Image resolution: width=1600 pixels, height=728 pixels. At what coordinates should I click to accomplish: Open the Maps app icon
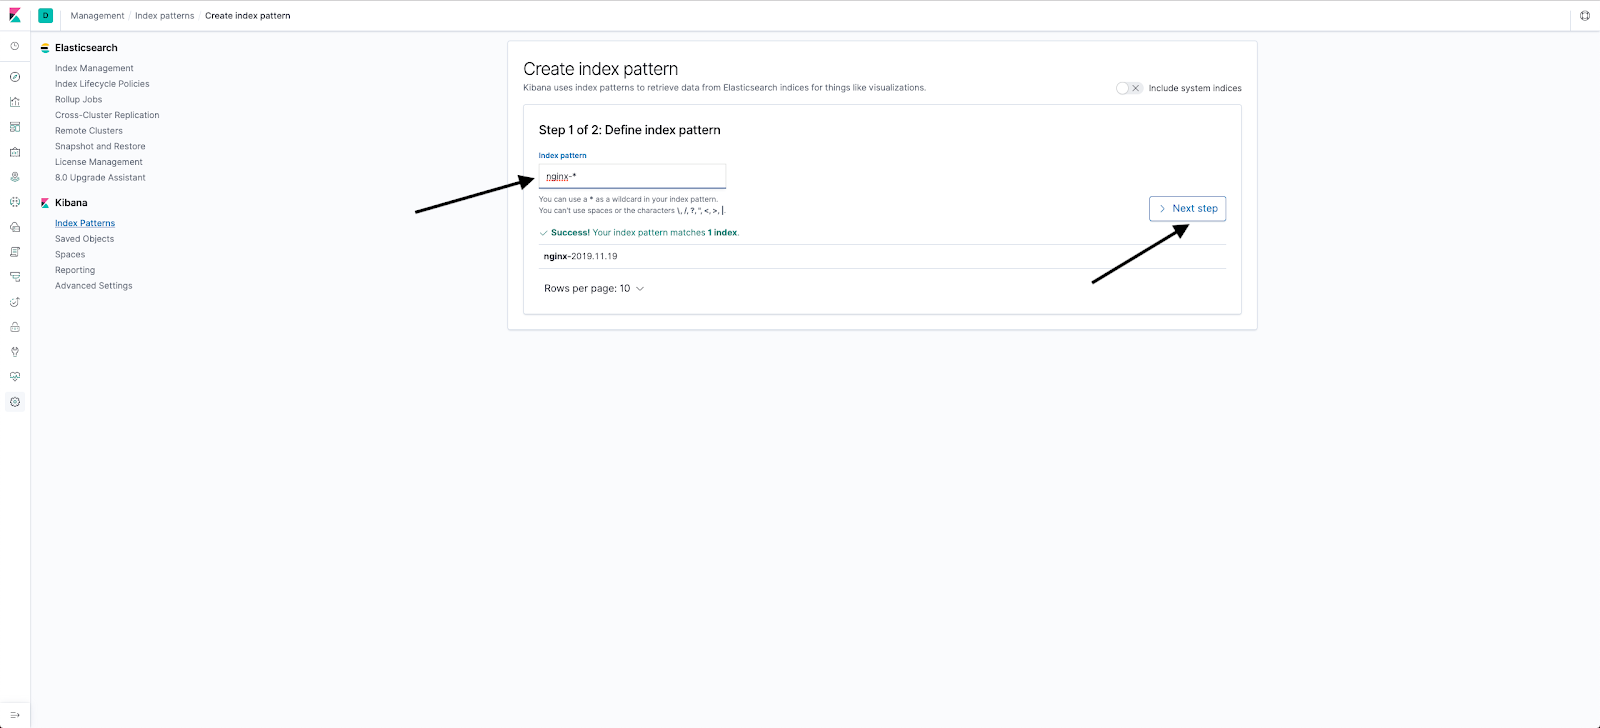coord(15,177)
